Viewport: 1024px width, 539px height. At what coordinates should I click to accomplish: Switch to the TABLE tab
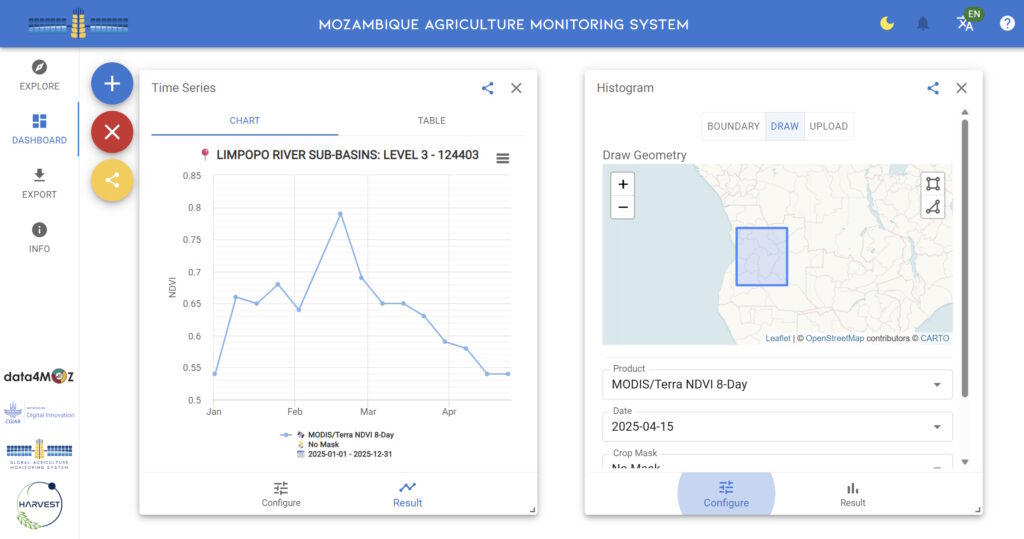[x=431, y=120]
